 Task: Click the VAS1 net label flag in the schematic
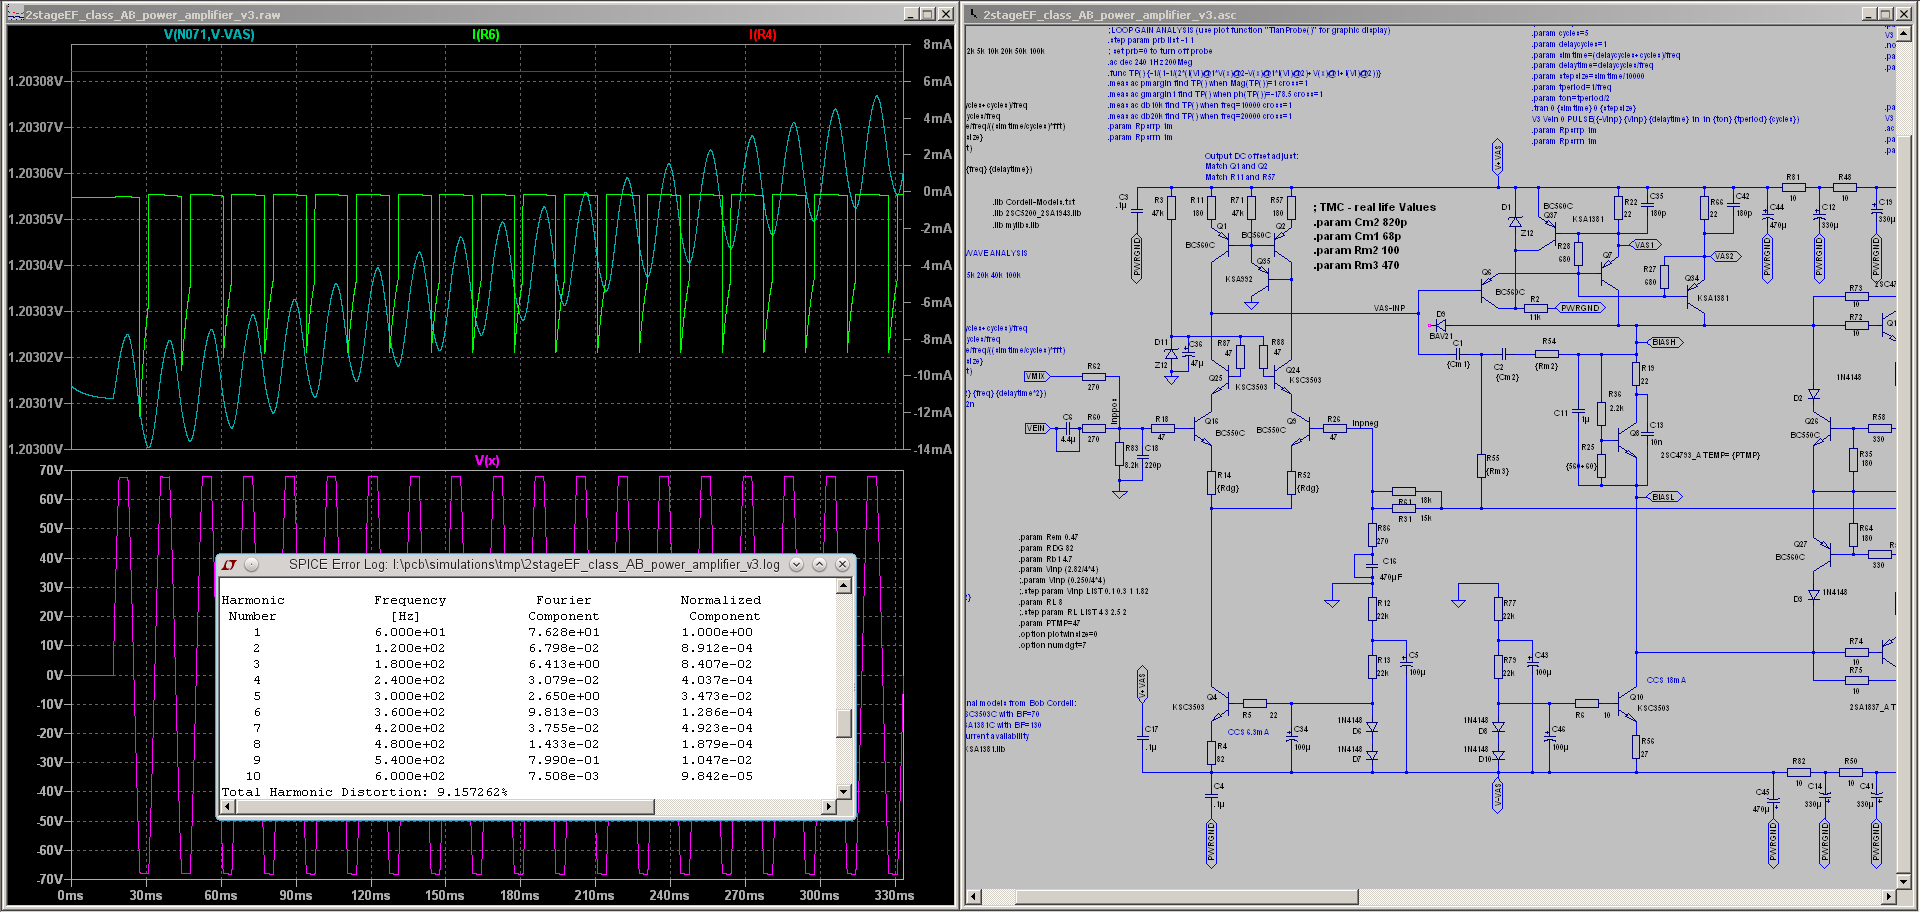[1645, 244]
